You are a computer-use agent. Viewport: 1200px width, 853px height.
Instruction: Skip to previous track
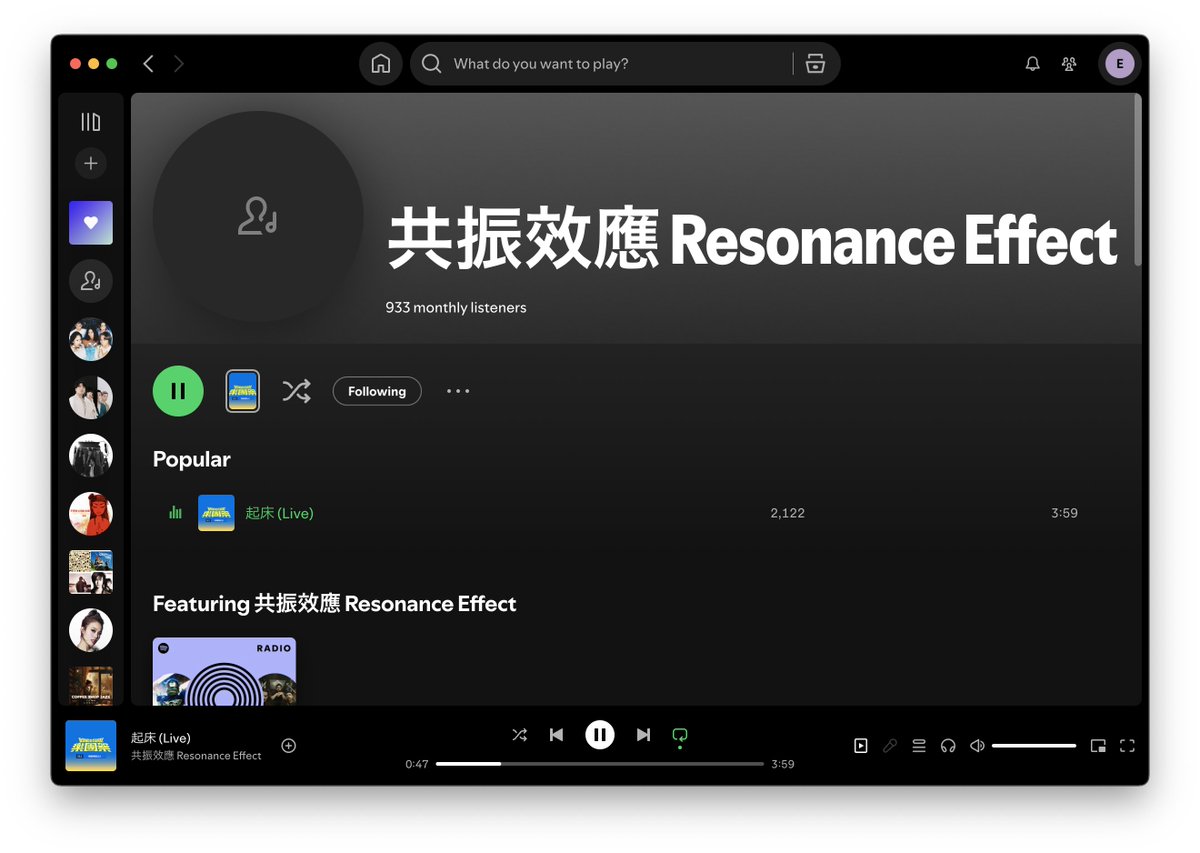(x=557, y=735)
